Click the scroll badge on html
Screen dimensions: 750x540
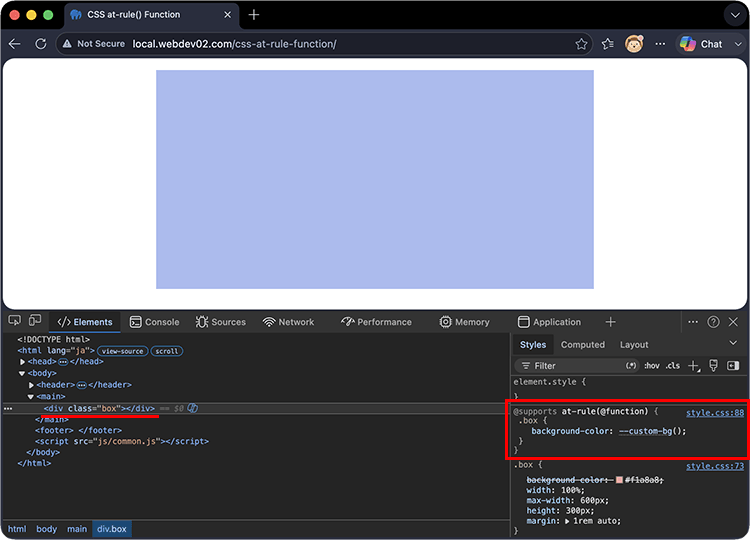pos(167,351)
